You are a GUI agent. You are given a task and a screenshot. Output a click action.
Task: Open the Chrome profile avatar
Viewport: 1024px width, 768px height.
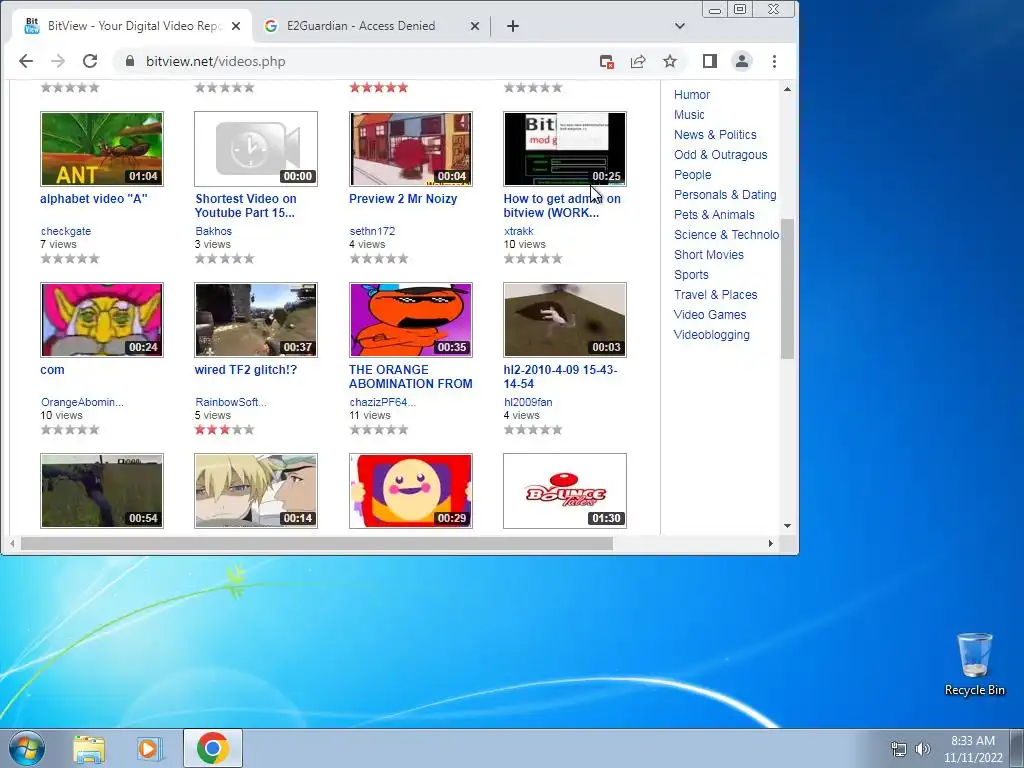(x=742, y=61)
